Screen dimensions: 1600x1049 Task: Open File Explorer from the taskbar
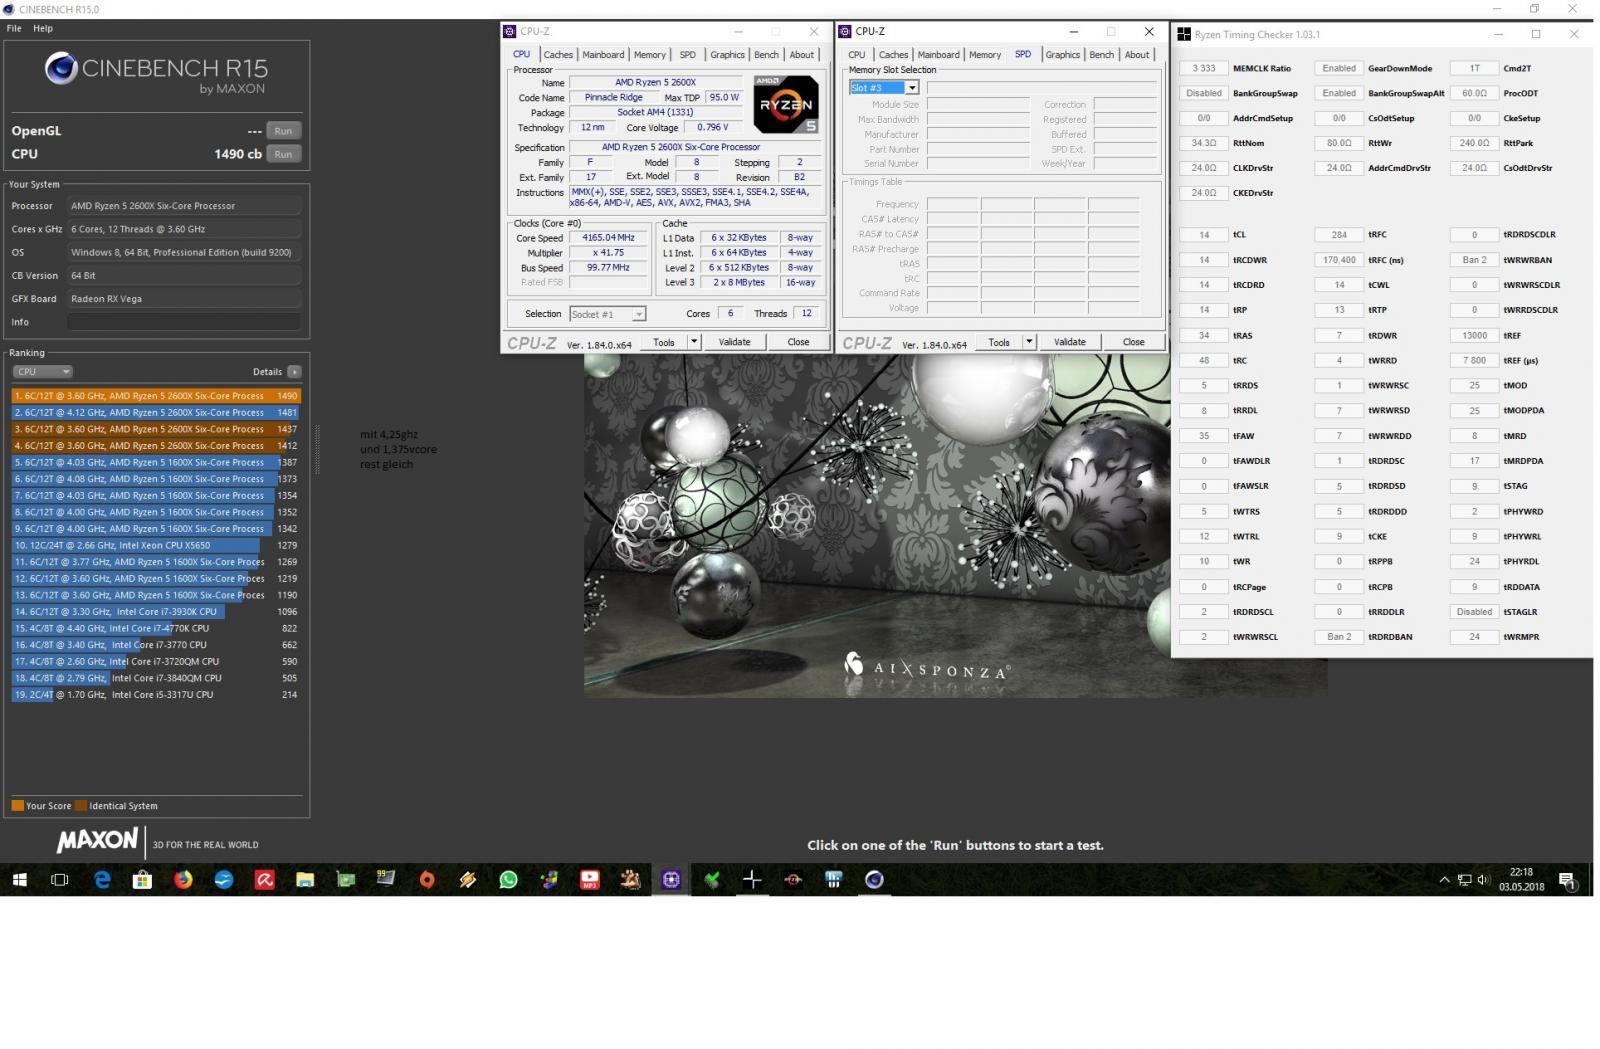click(x=305, y=880)
